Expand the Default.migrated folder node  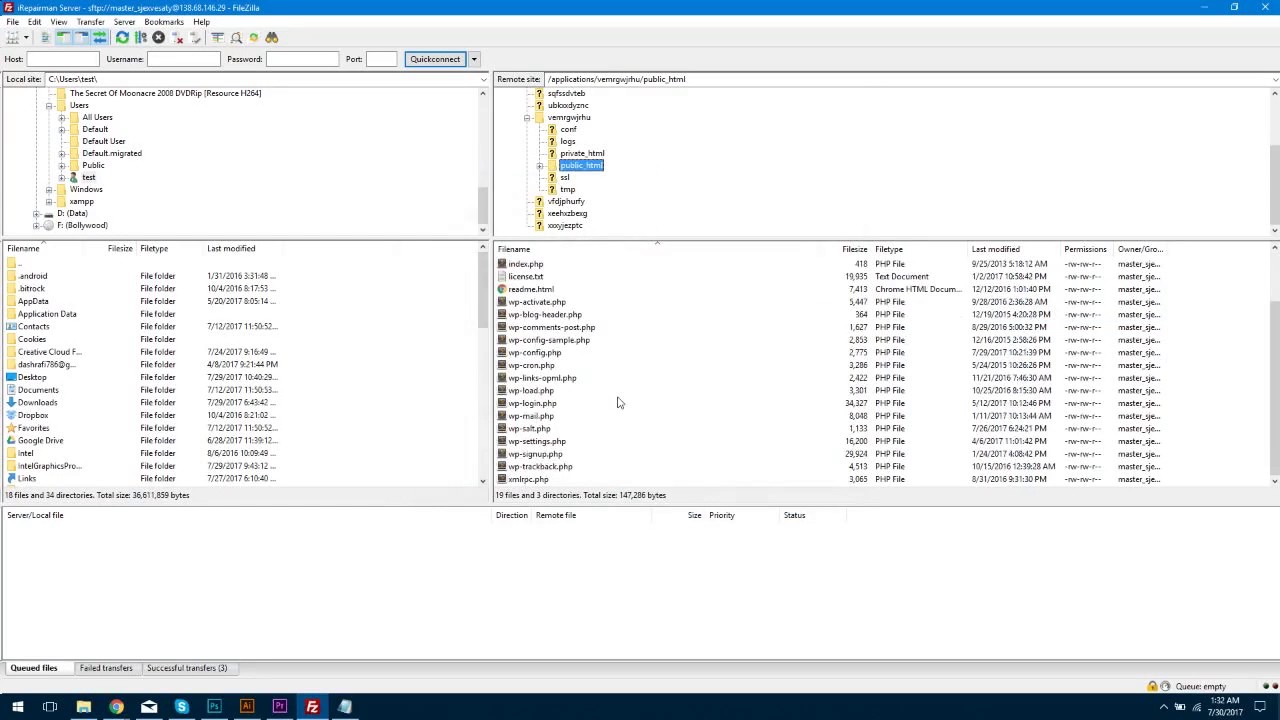(x=61, y=153)
